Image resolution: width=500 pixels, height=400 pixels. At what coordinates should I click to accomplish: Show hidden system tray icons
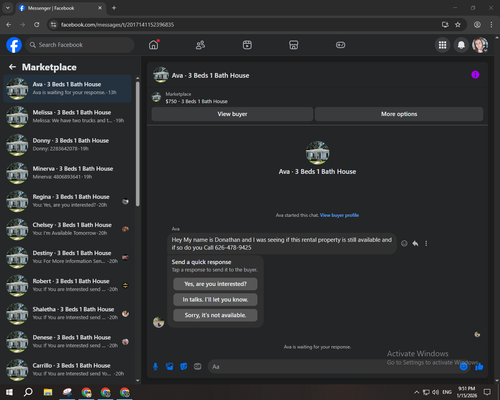pos(416,392)
